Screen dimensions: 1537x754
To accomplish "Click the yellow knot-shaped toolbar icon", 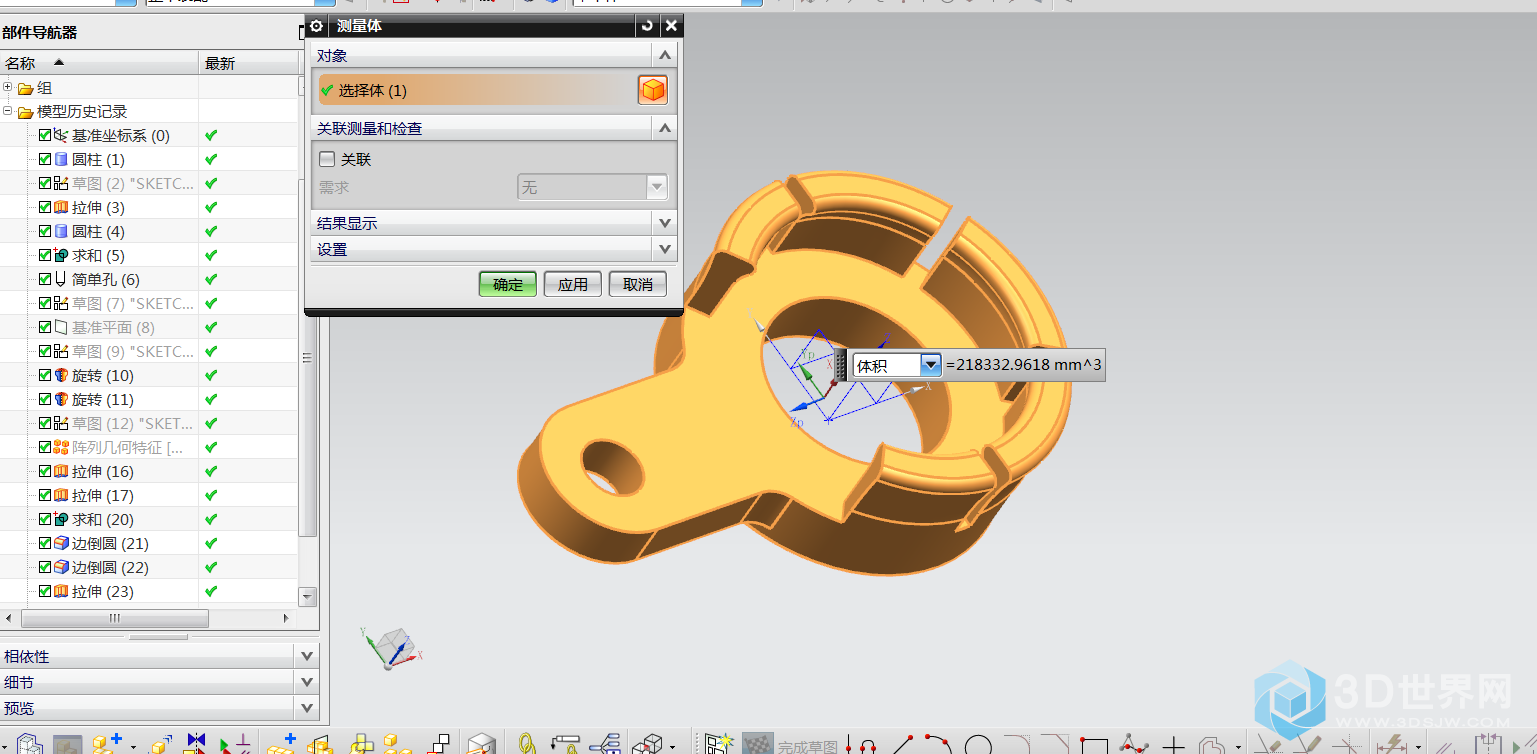I will 526,744.
